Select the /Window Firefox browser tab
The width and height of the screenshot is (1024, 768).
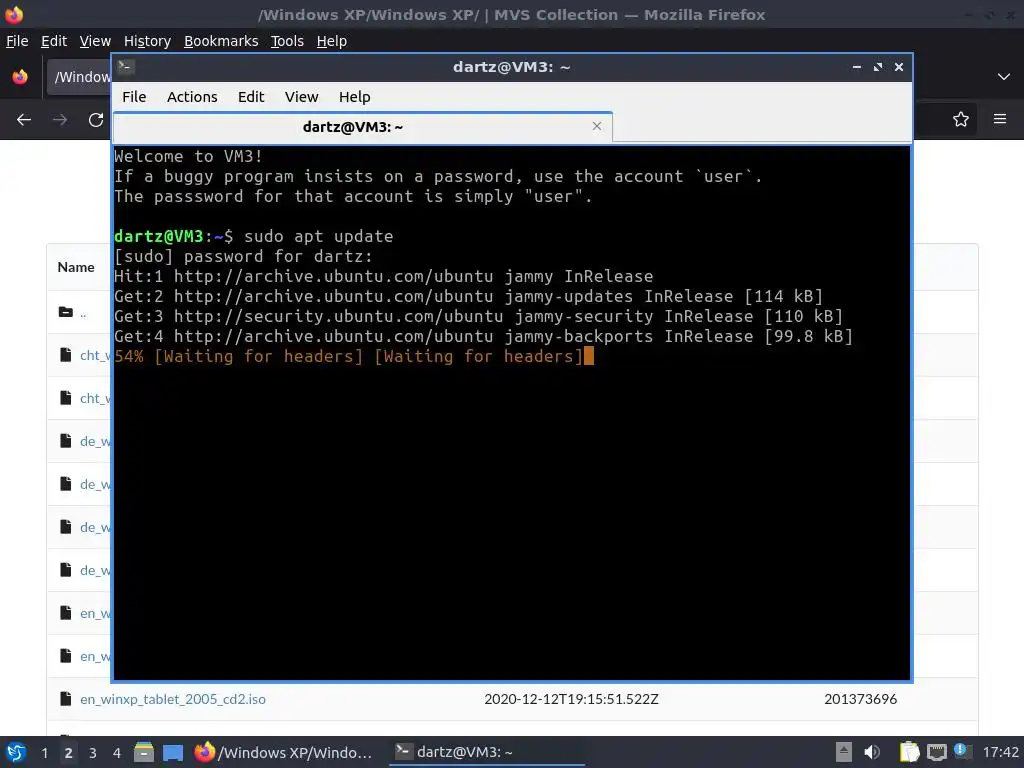[x=78, y=77]
